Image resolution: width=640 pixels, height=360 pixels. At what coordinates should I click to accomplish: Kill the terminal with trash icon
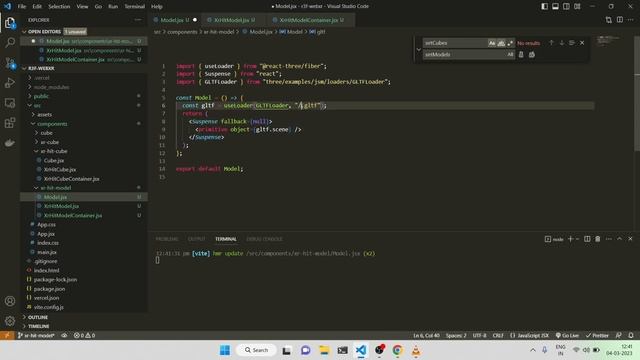pyautogui.click(x=598, y=239)
